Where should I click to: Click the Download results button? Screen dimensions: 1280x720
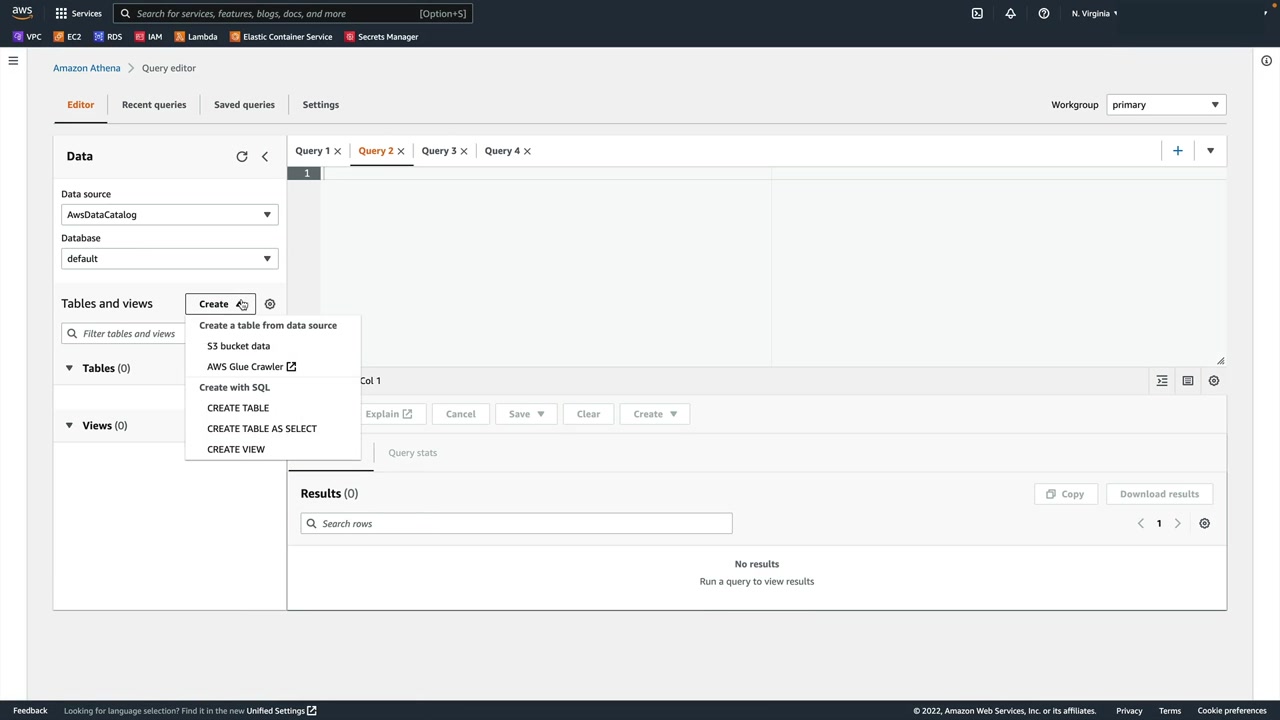(1160, 494)
